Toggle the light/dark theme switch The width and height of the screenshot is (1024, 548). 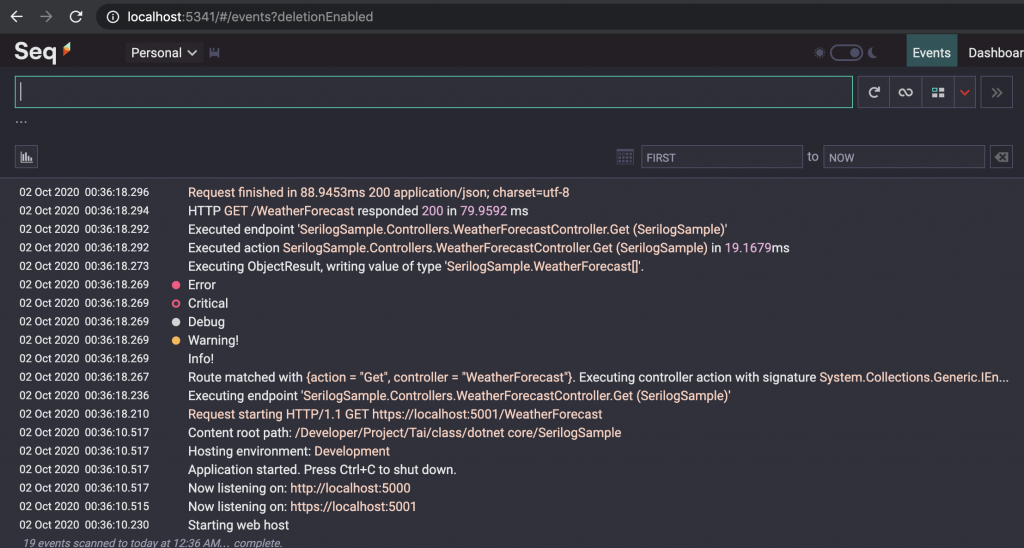pyautogui.click(x=846, y=53)
